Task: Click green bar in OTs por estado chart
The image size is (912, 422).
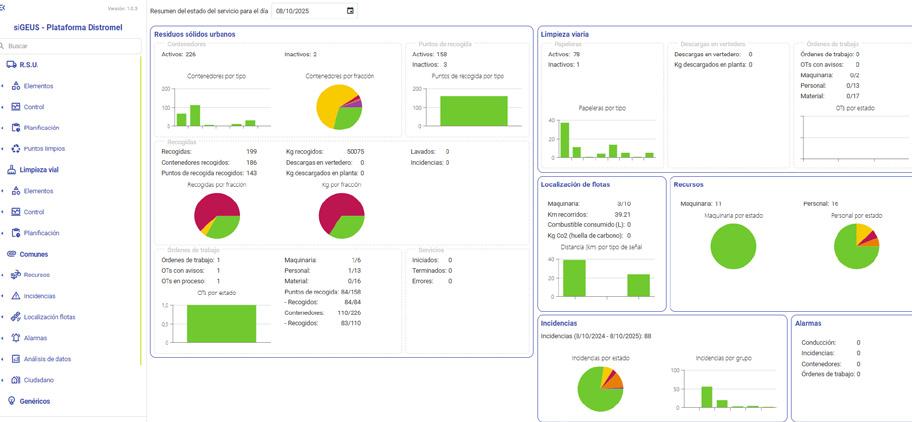Action: click(221, 324)
